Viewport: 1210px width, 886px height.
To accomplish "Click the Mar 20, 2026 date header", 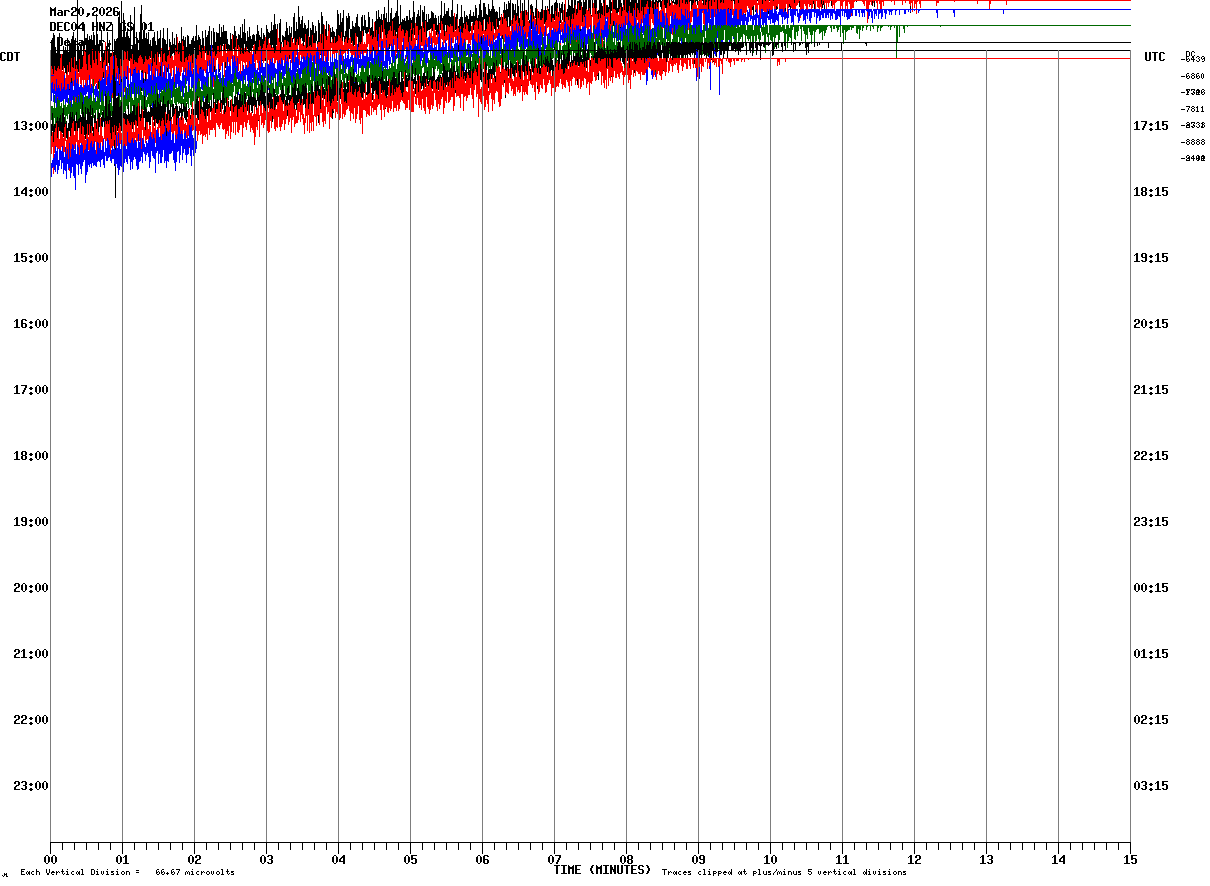I will pos(84,12).
